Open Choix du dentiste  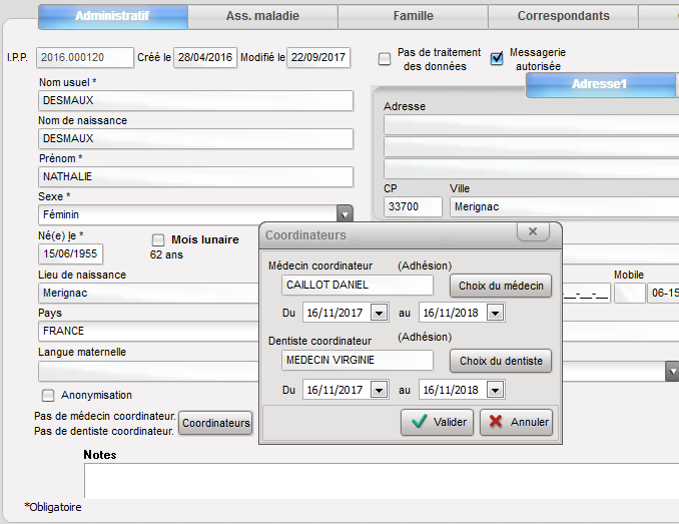[x=501, y=361]
